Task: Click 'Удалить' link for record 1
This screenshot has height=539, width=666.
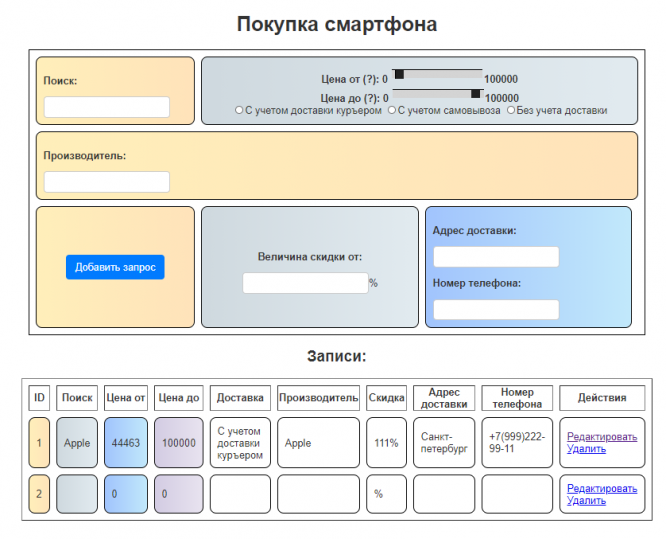Action: (585, 449)
